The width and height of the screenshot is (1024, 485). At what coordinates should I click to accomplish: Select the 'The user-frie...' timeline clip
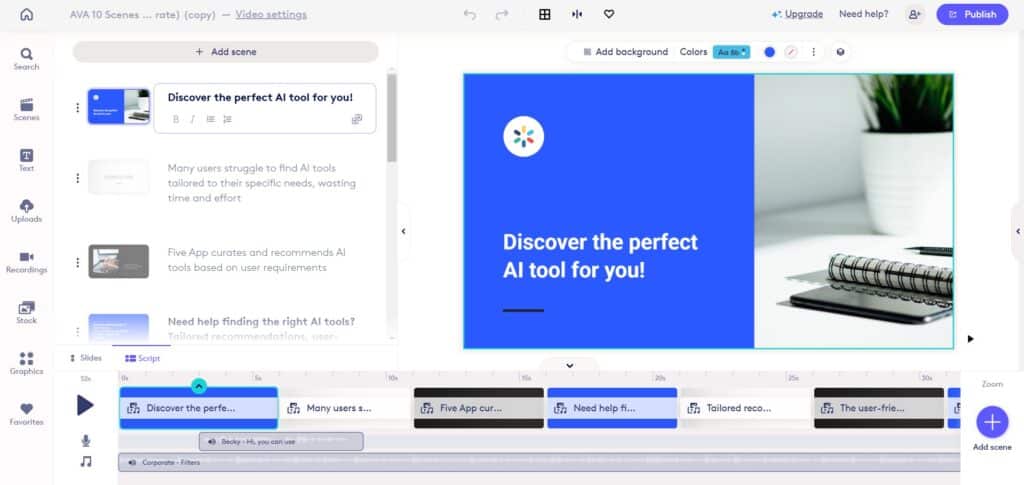tap(879, 408)
